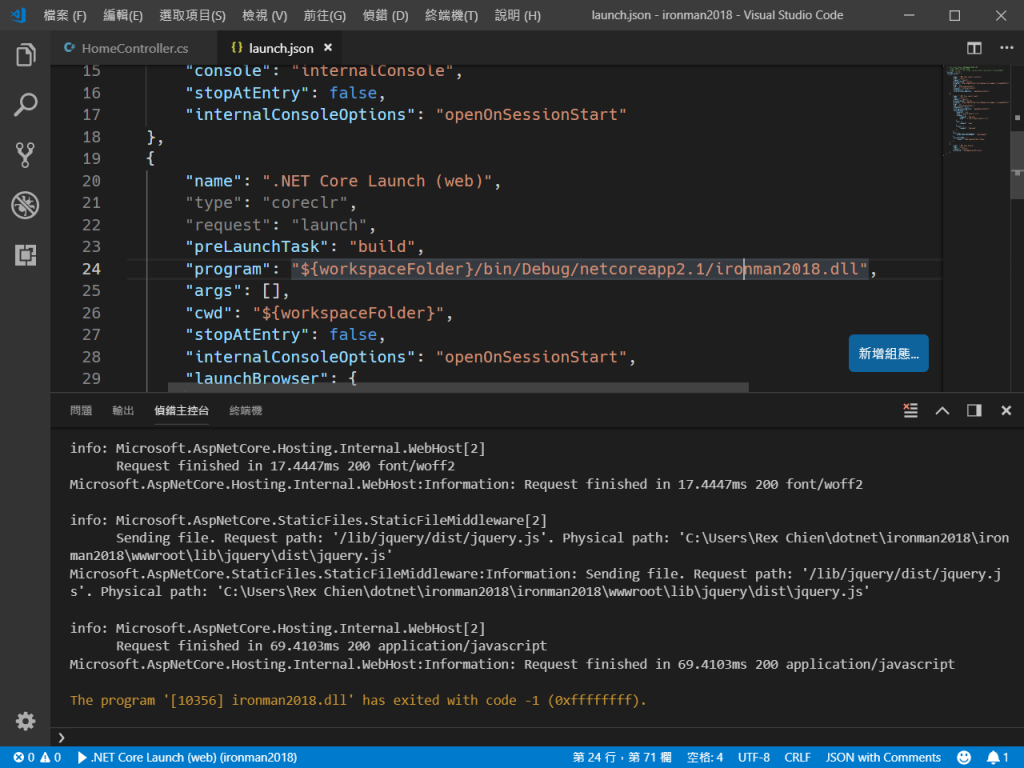Click the program exited with code -1 message
Viewport: 1024px width, 768px height.
tap(358, 700)
